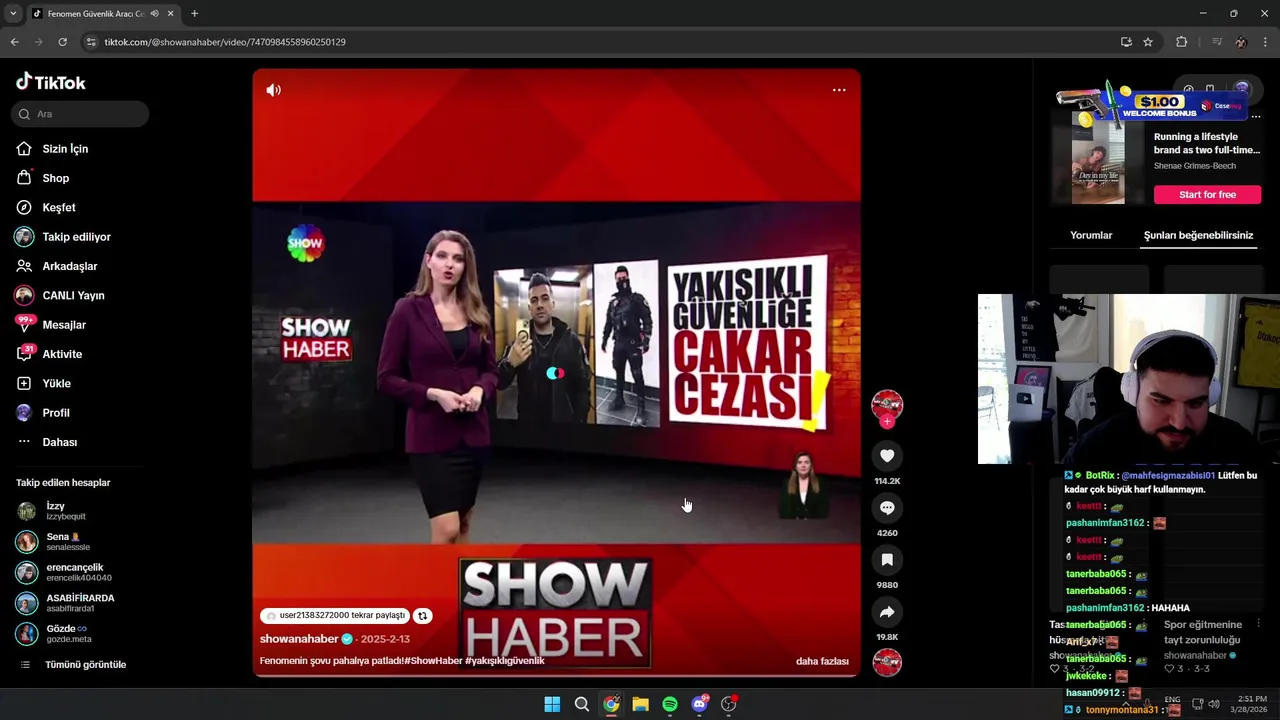
Task: Bookmark this page with star icon
Action: pyautogui.click(x=1148, y=42)
